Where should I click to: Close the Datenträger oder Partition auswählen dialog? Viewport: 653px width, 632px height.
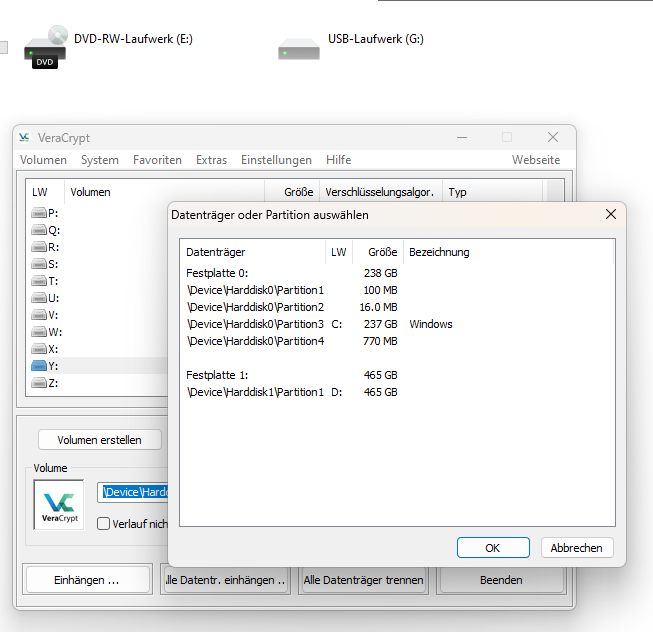click(611, 214)
